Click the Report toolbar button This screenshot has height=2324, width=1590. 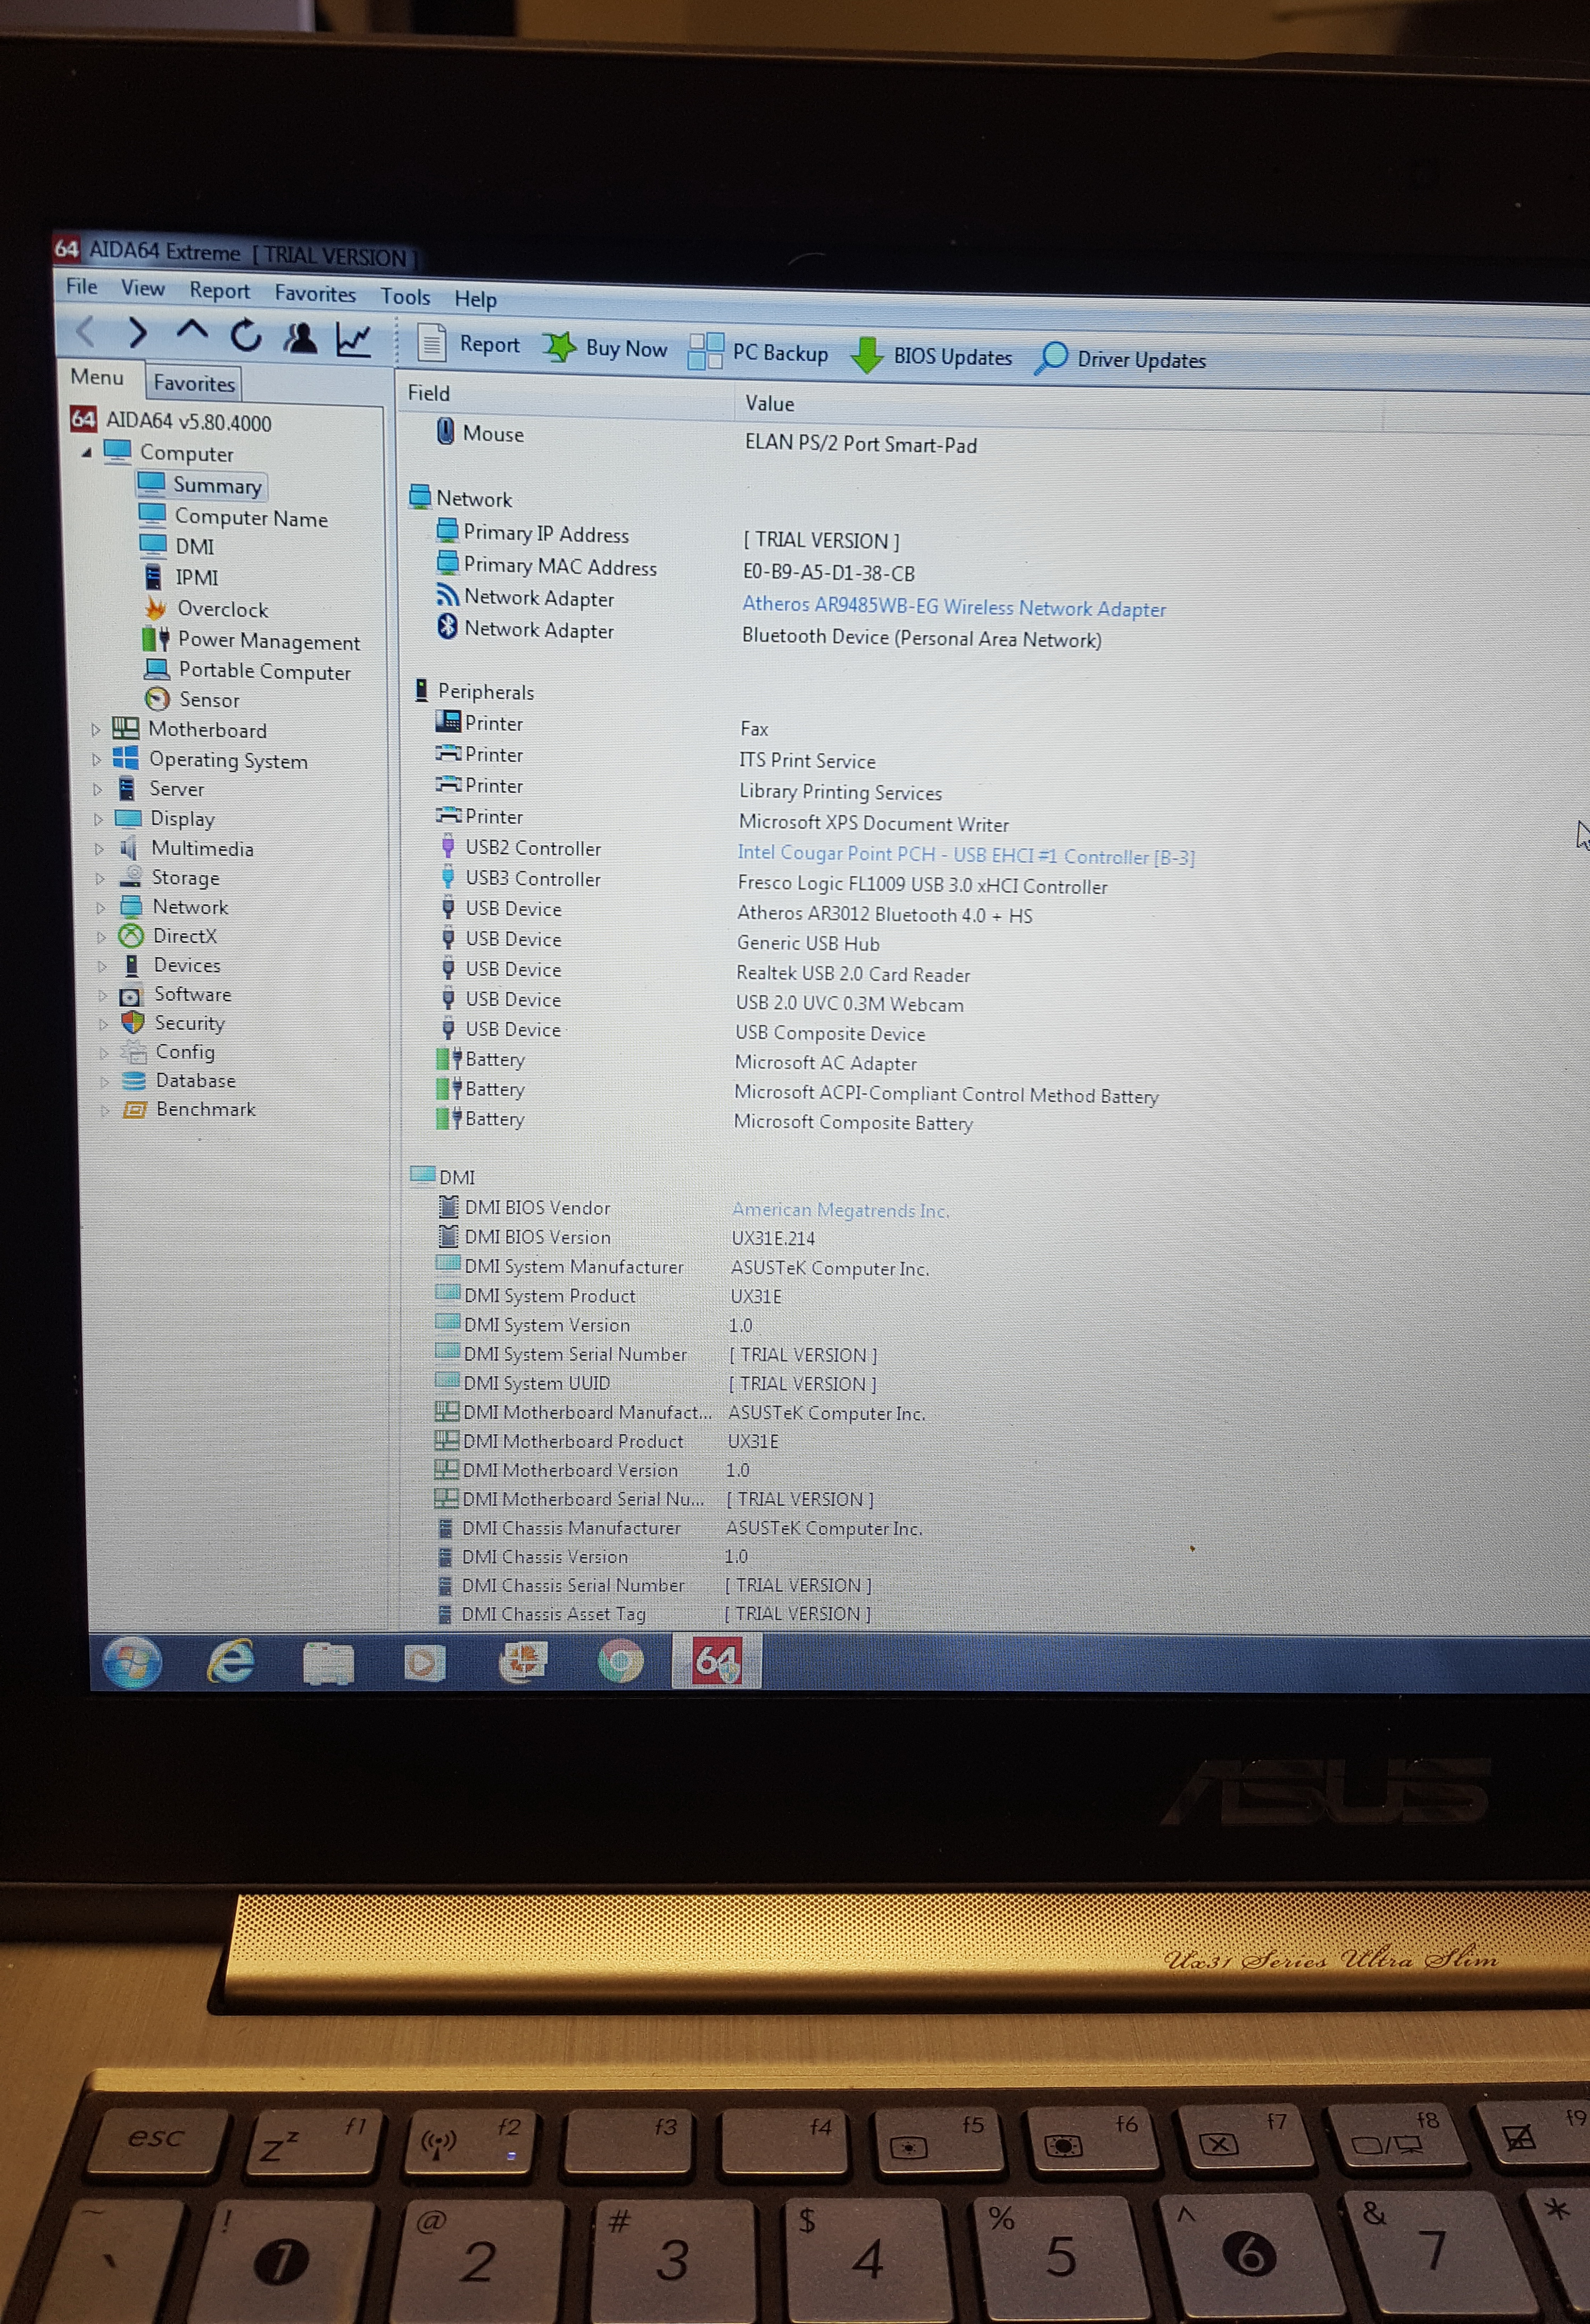(469, 344)
